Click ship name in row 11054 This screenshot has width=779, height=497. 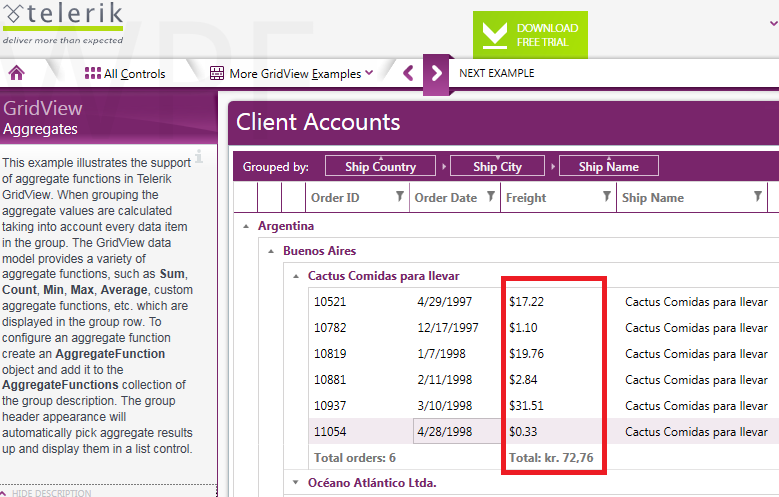(x=696, y=431)
